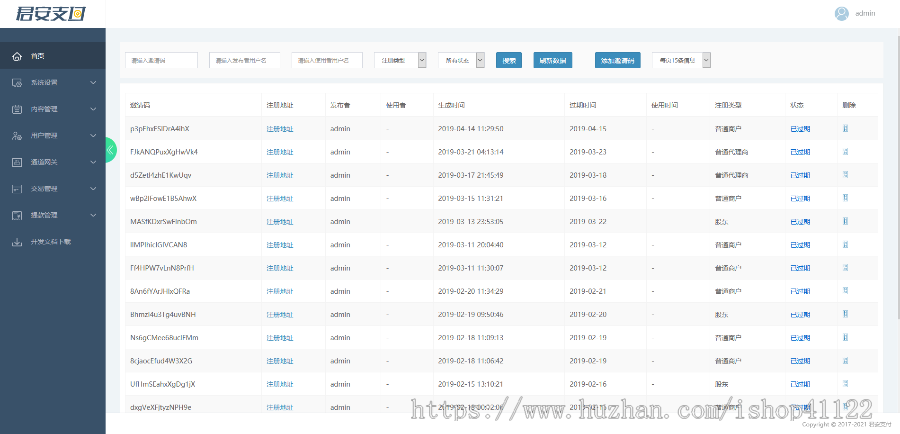Screen dimensions: 900x434
Task: Delete the invite code generated 2019-03-13
Action: point(845,222)
